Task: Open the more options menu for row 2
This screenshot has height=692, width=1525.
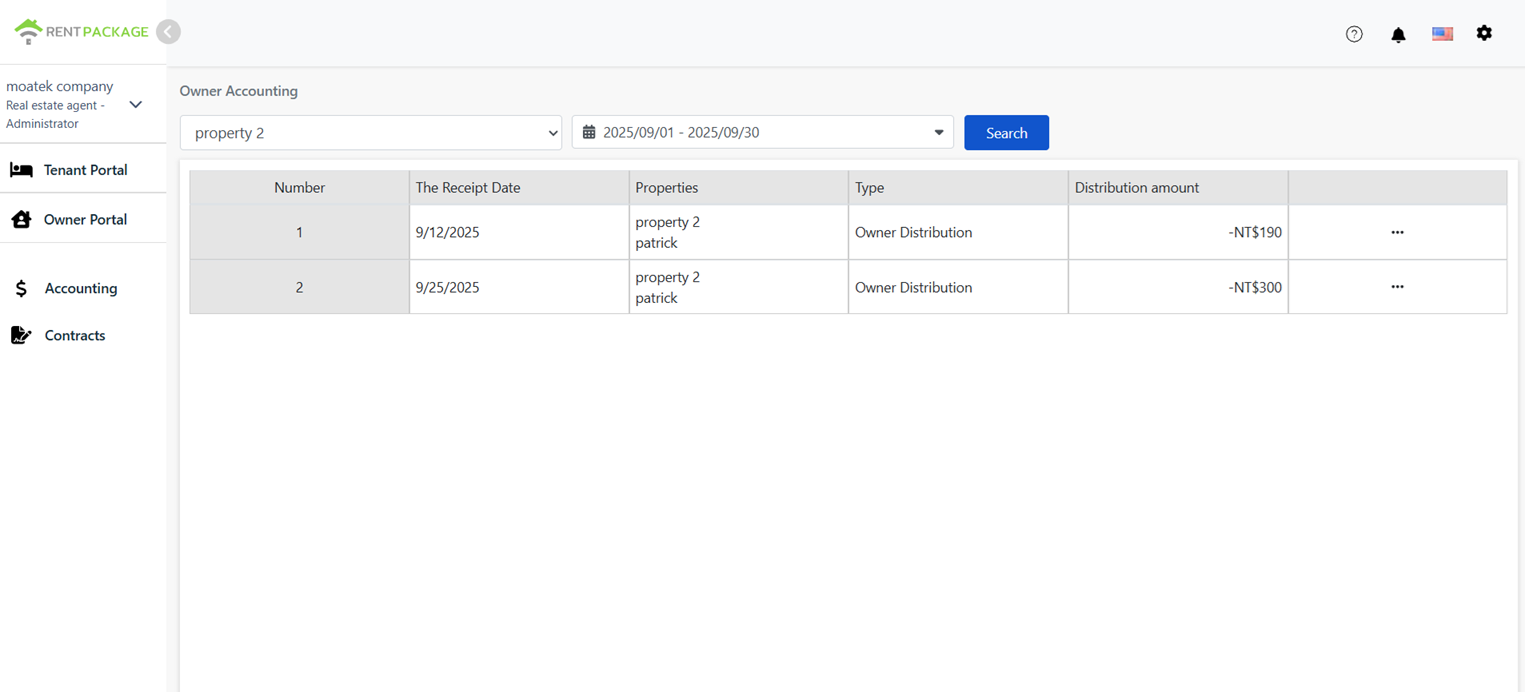Action: [x=1397, y=287]
